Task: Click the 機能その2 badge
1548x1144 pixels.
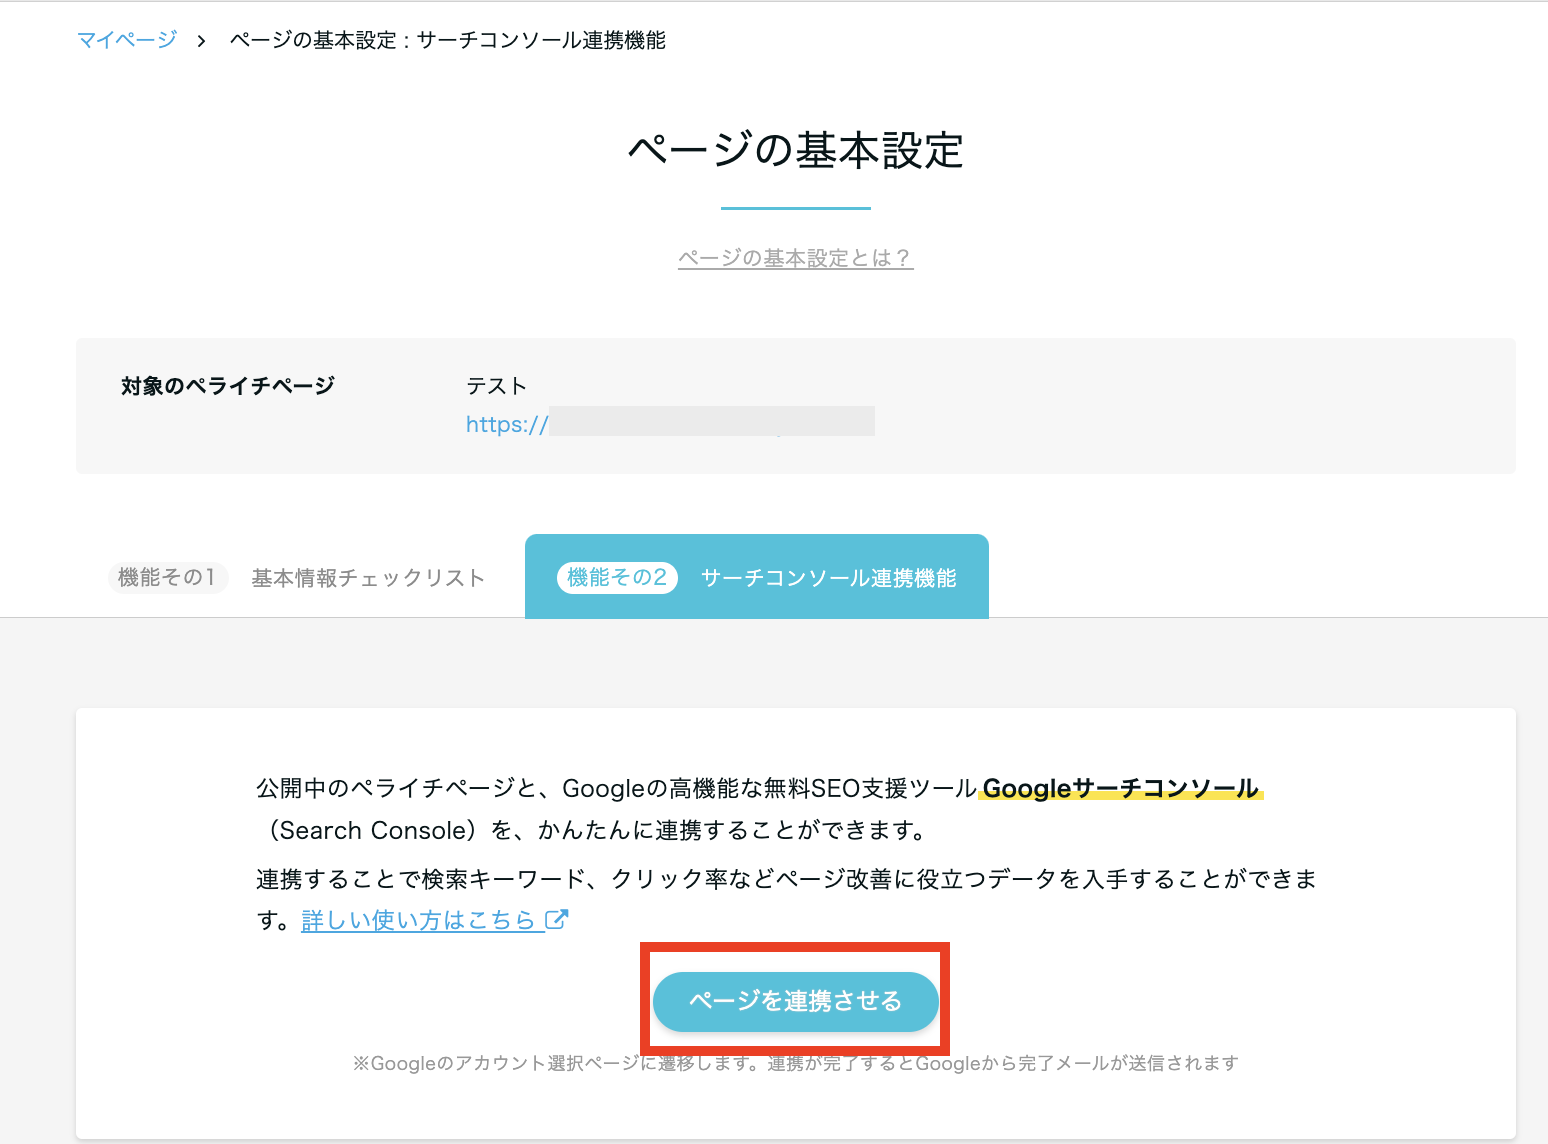Action: coord(617,578)
